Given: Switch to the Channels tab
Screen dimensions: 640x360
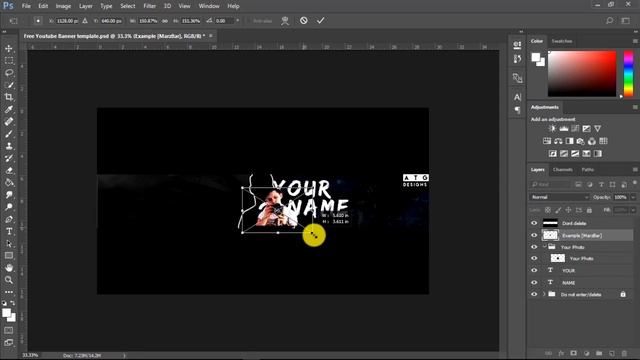Looking at the screenshot, I should pyautogui.click(x=562, y=169).
